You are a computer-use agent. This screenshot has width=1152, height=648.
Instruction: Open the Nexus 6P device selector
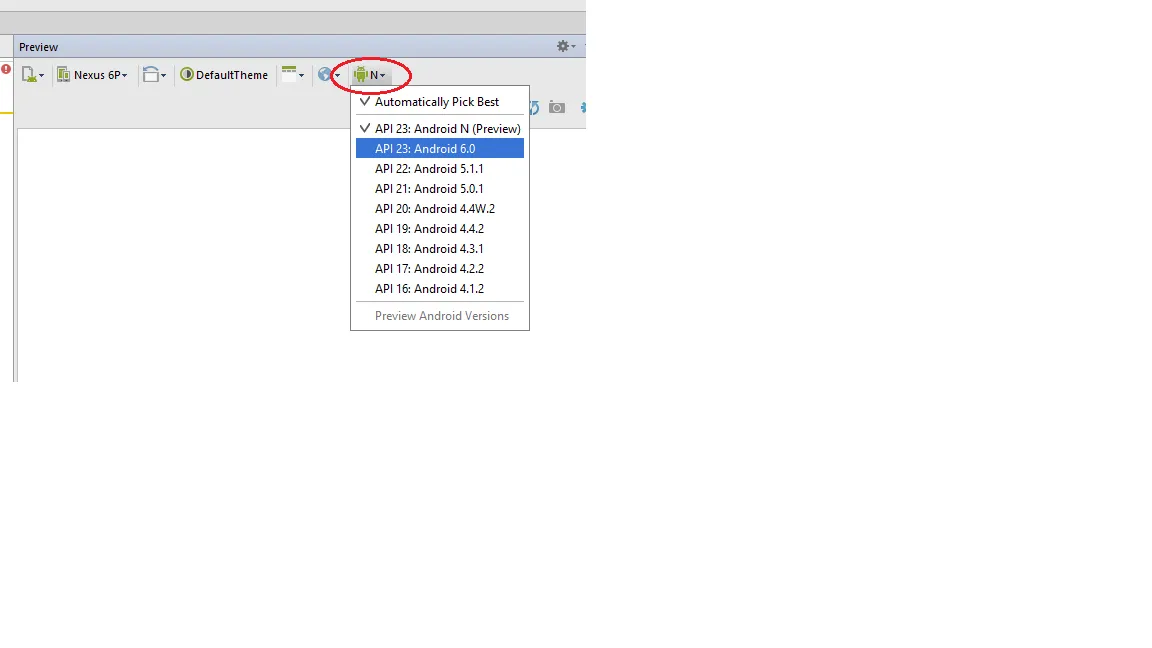[x=93, y=74]
